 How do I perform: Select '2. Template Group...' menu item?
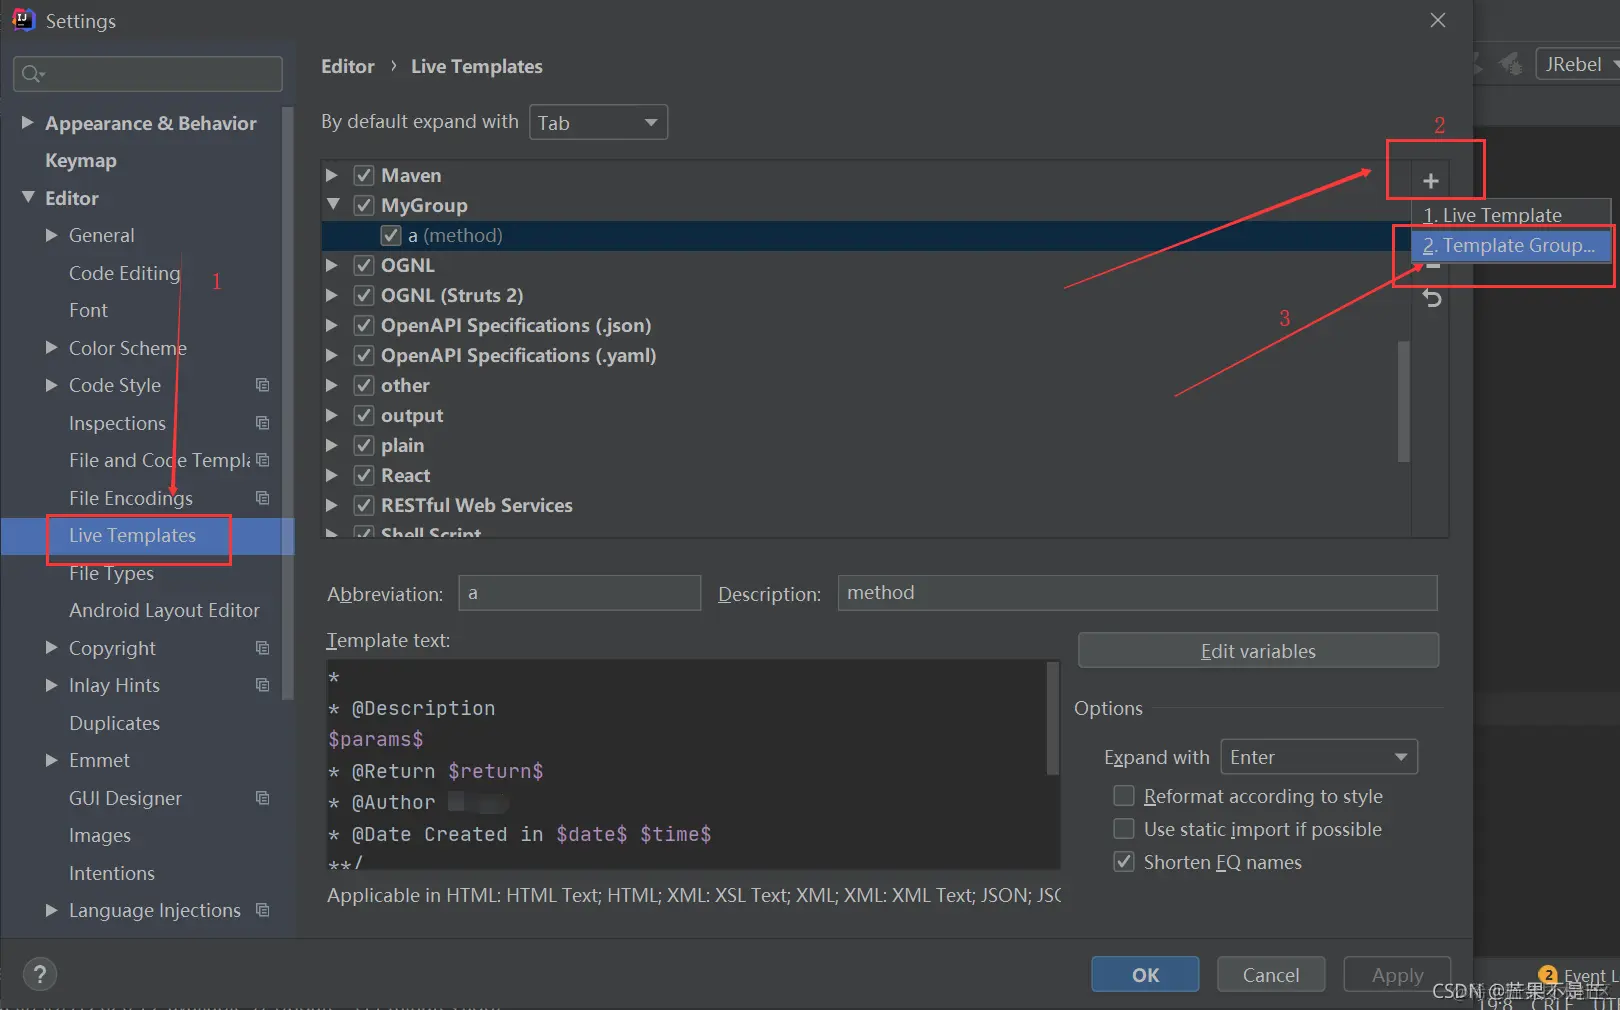point(1510,245)
